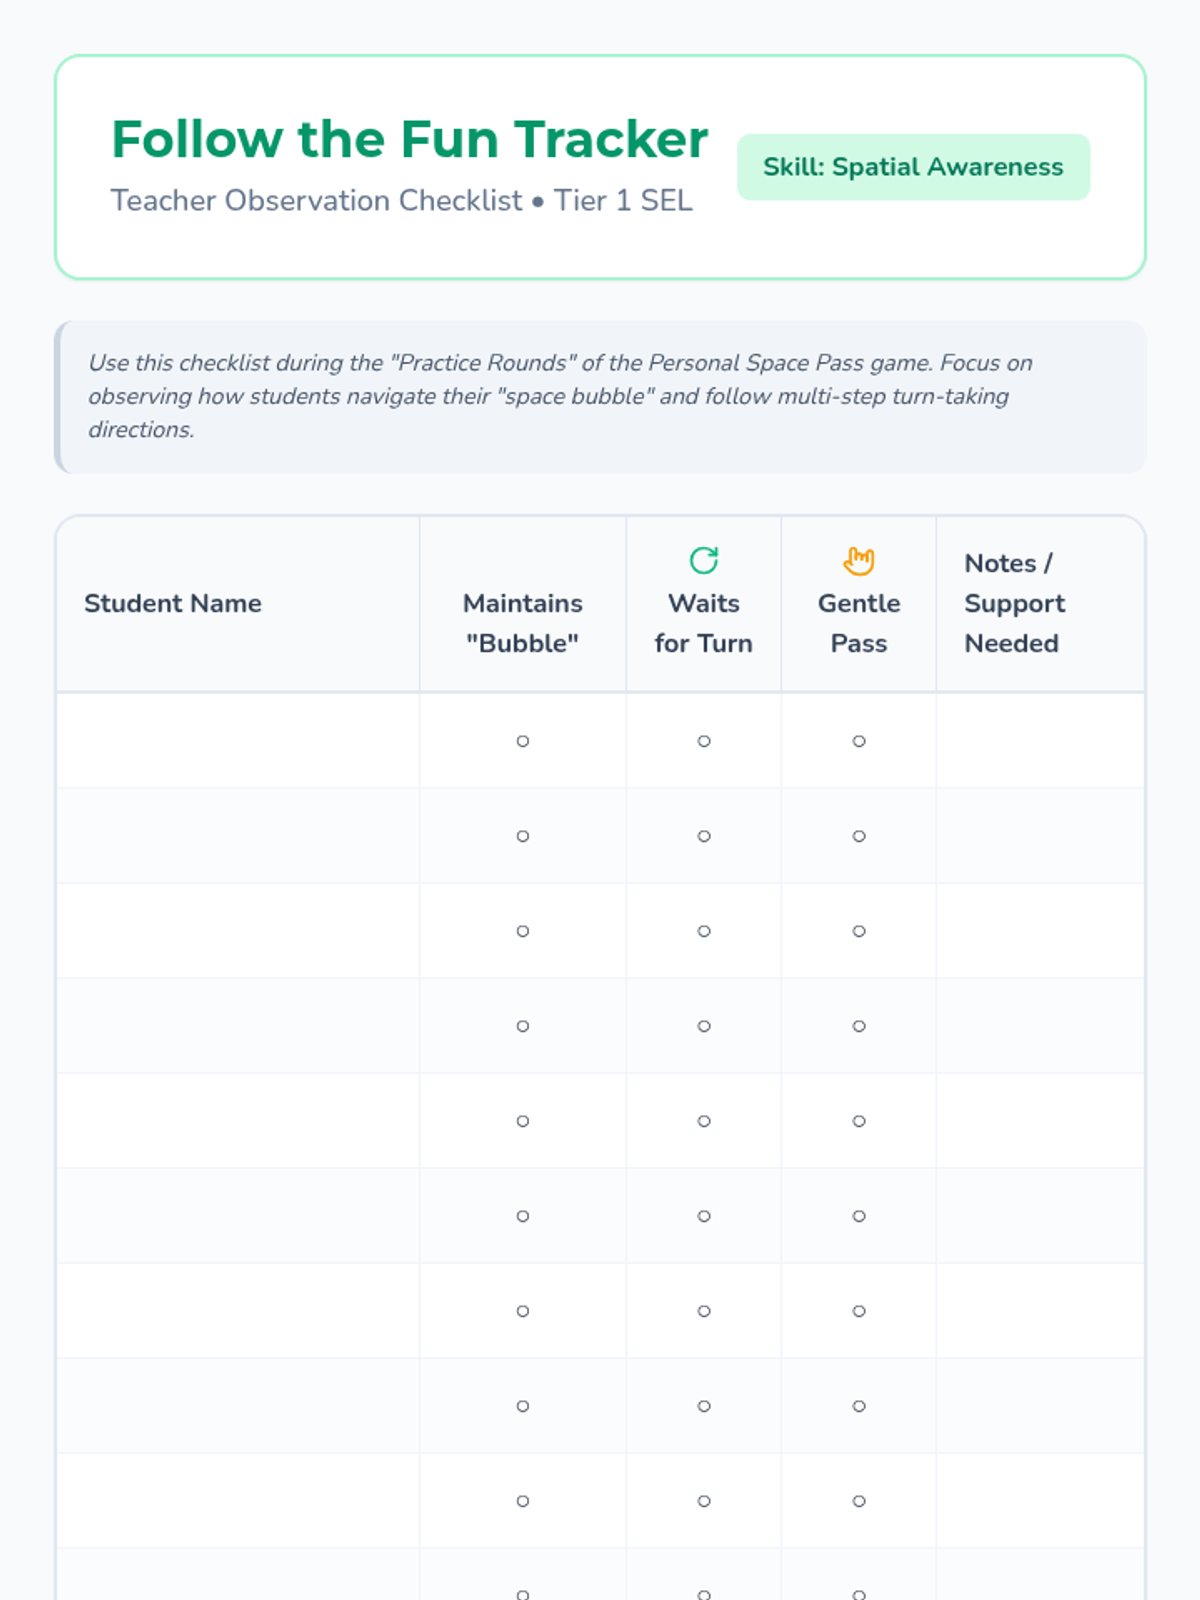1200x1600 pixels.
Task: Select fourth row Waits for Turn circle
Action: click(704, 1026)
